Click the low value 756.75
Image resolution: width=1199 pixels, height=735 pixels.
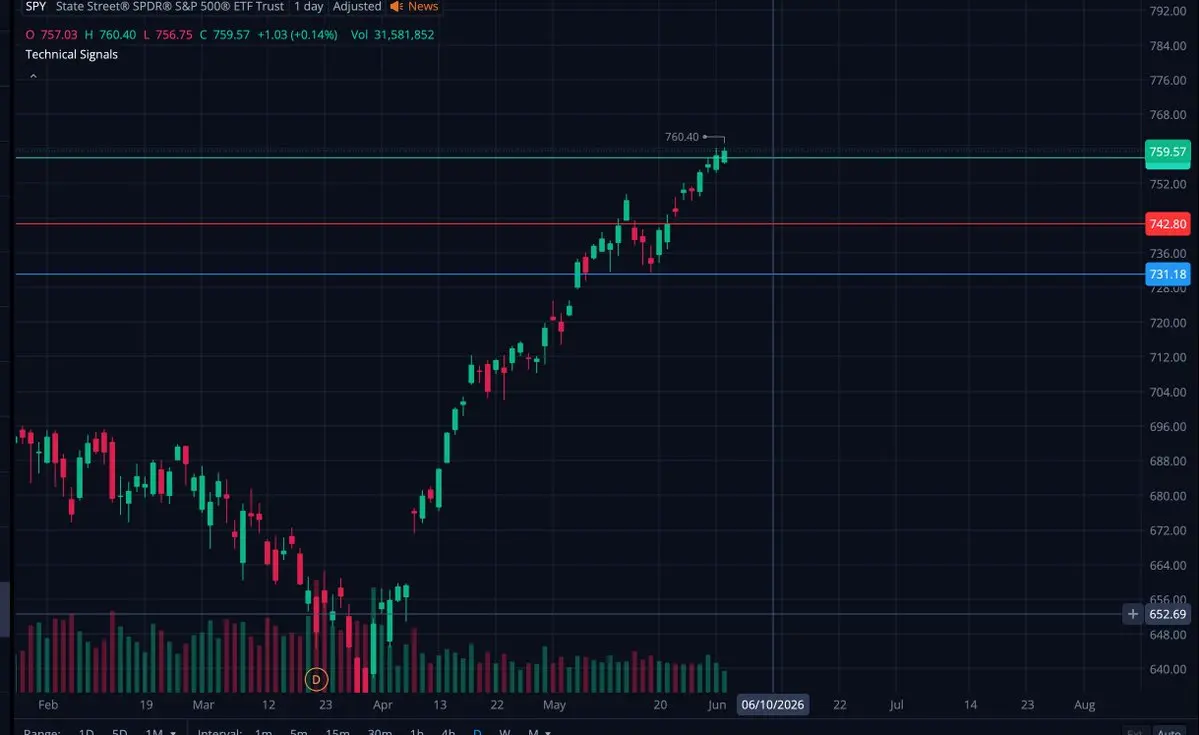174,34
